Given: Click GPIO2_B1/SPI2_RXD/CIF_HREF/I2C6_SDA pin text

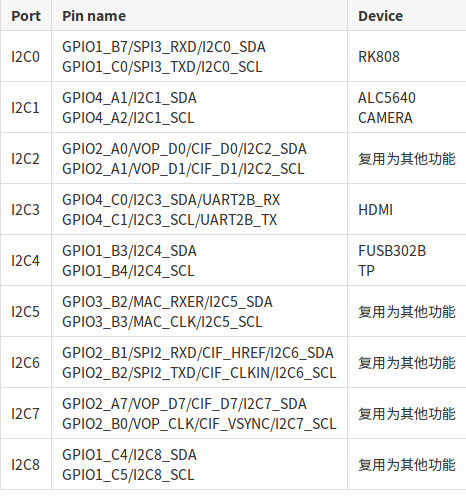Looking at the screenshot, I should [x=198, y=353].
